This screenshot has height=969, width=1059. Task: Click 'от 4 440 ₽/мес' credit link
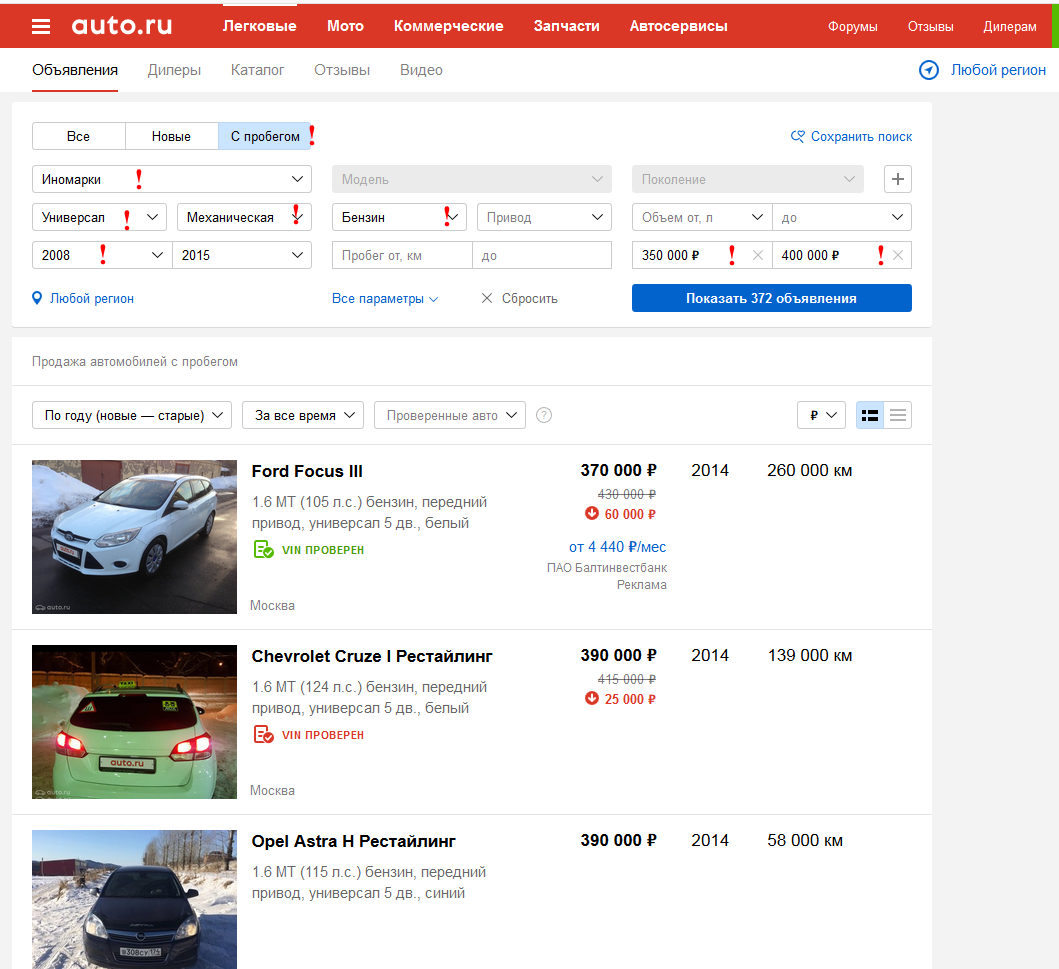(x=617, y=547)
